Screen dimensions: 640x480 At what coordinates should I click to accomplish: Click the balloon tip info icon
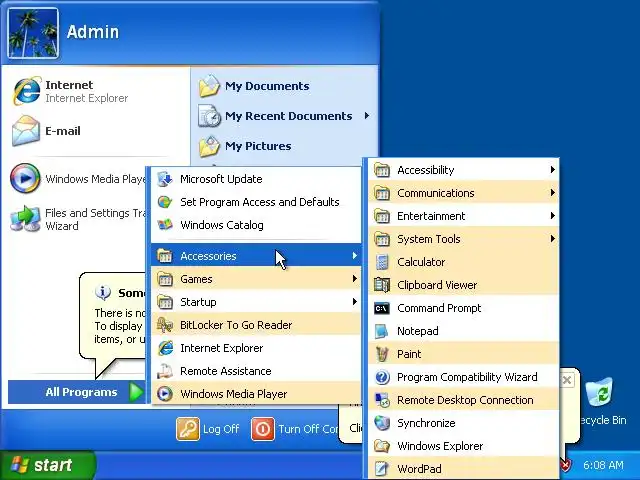click(103, 292)
